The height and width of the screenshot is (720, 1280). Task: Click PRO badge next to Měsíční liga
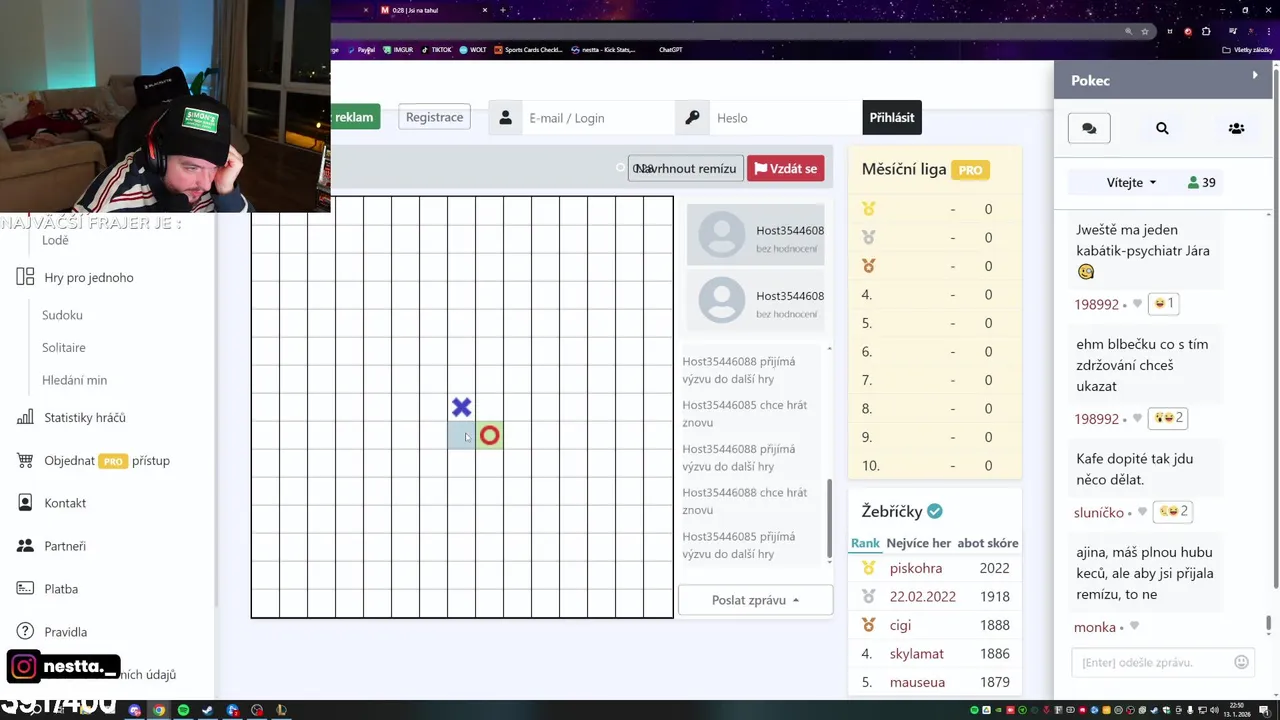click(970, 170)
